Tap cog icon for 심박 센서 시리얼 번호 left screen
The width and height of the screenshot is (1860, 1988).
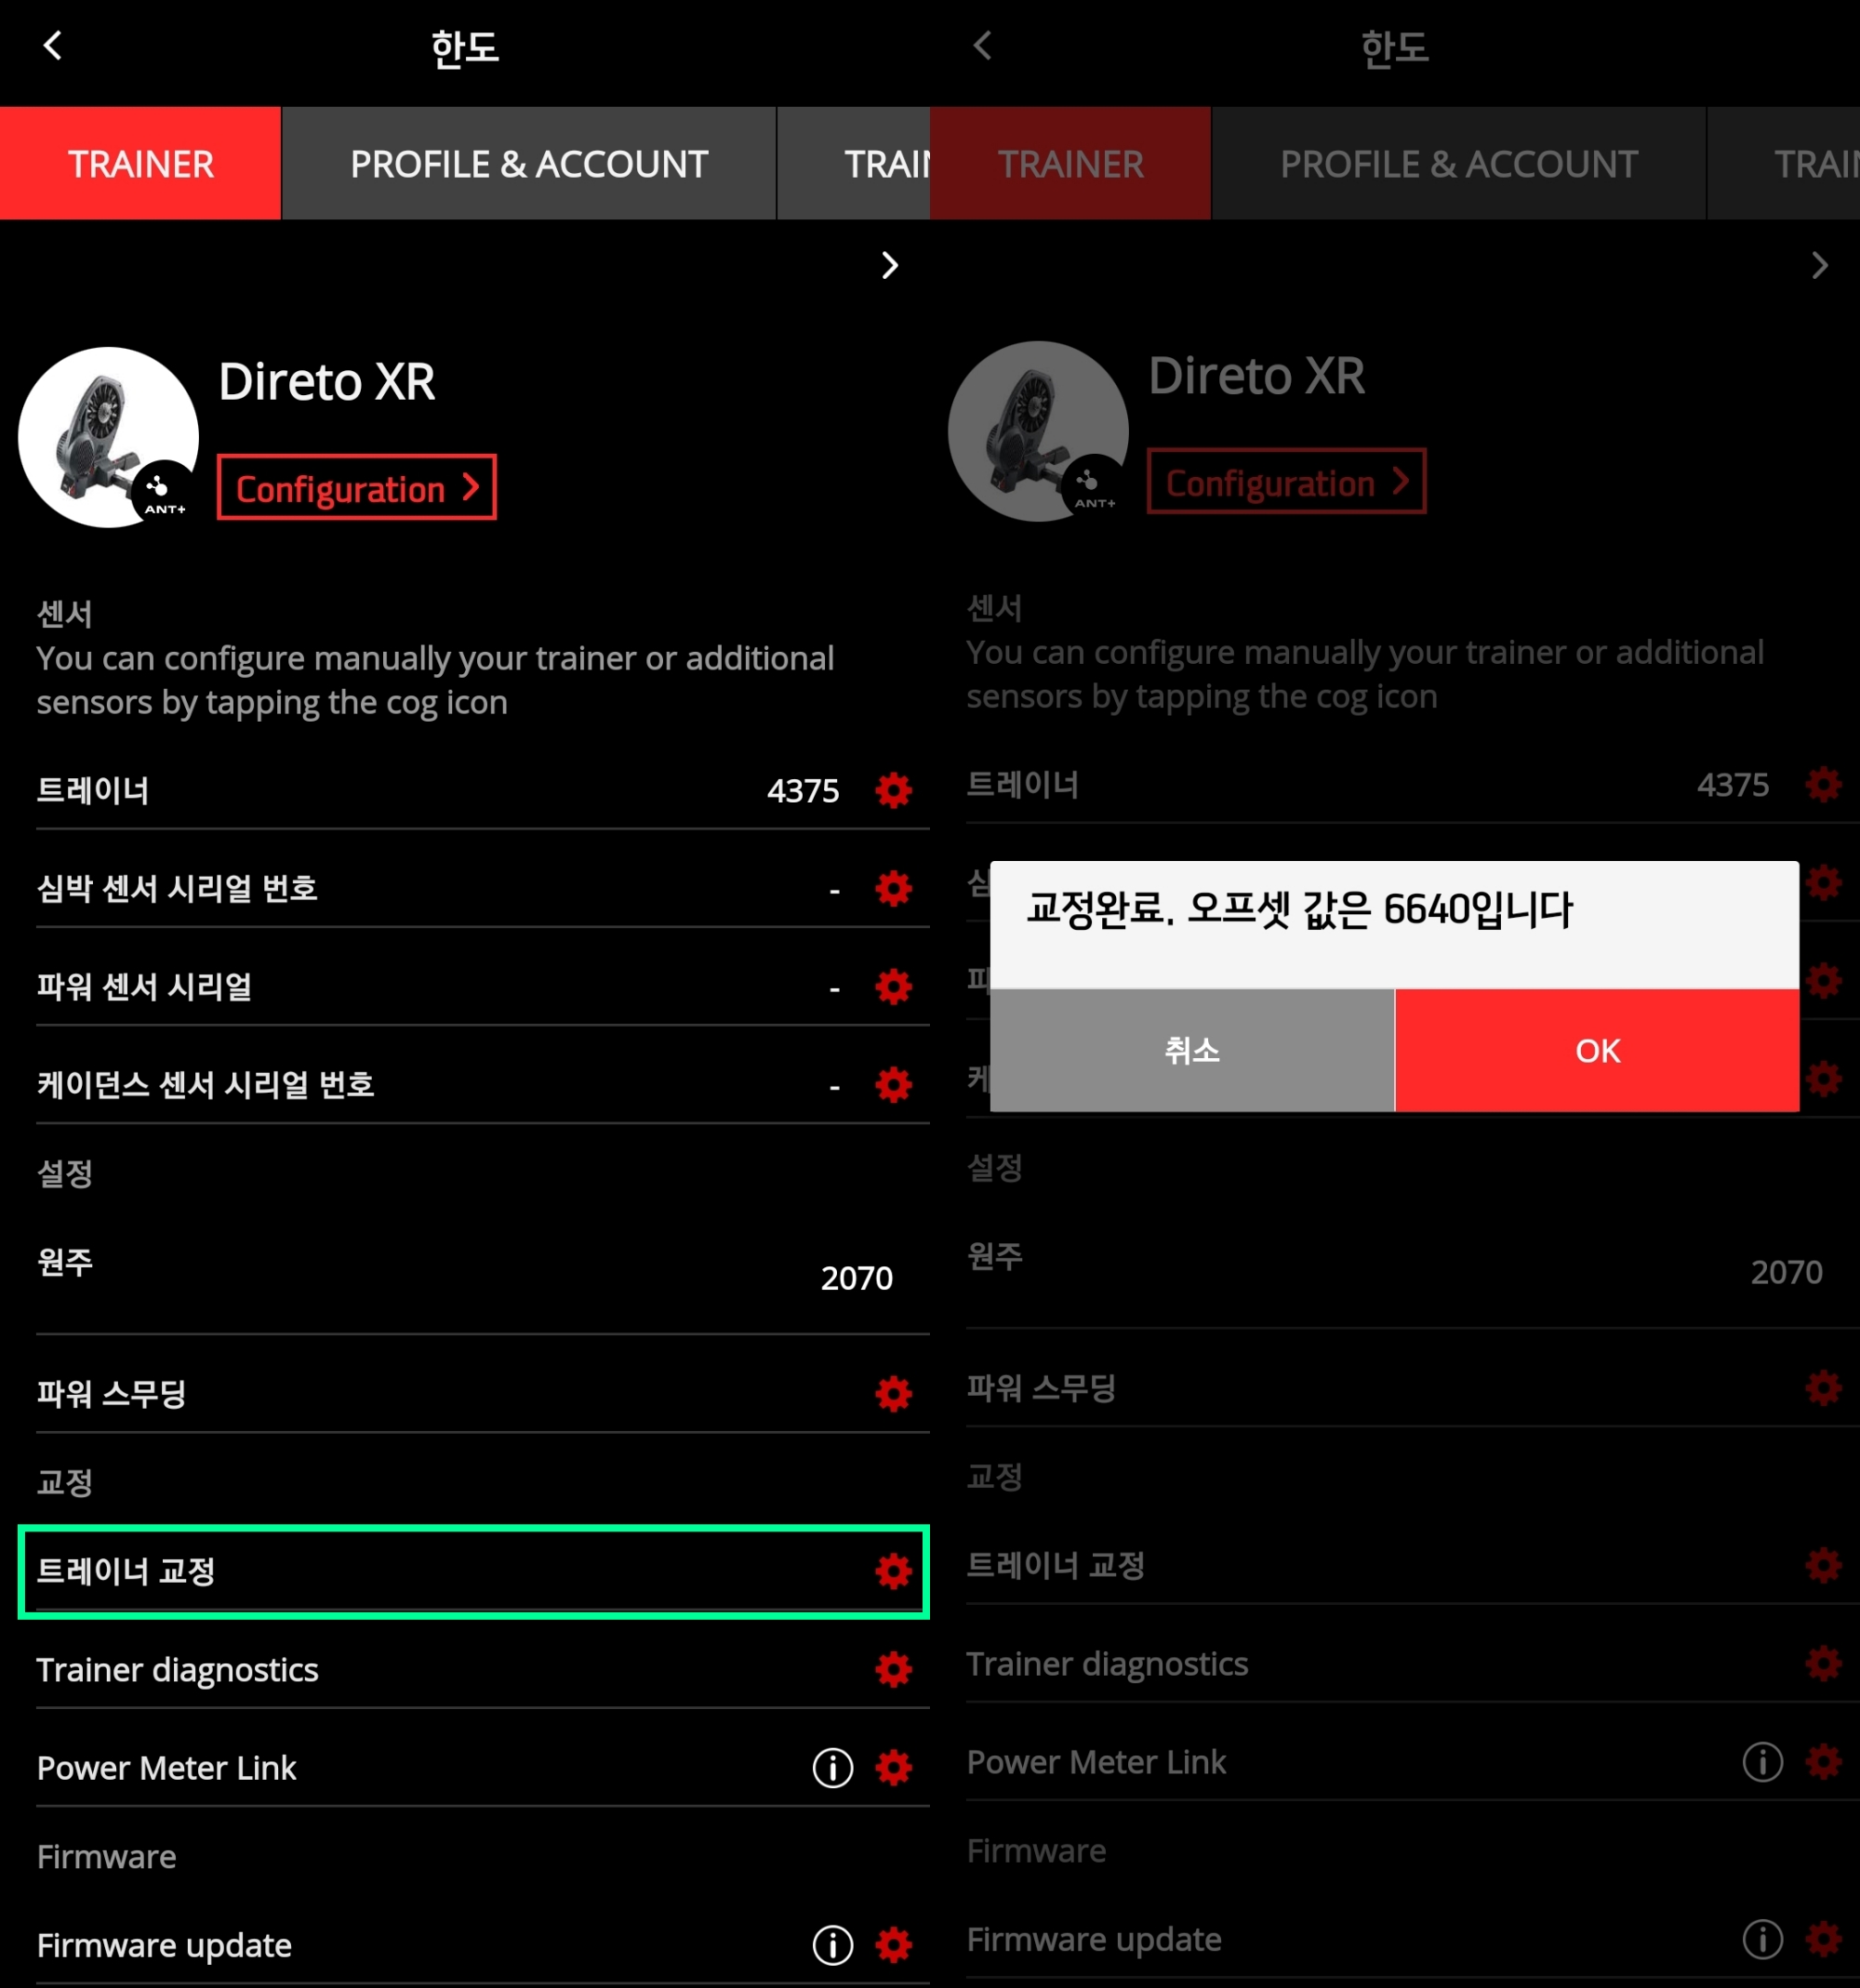pyautogui.click(x=893, y=888)
